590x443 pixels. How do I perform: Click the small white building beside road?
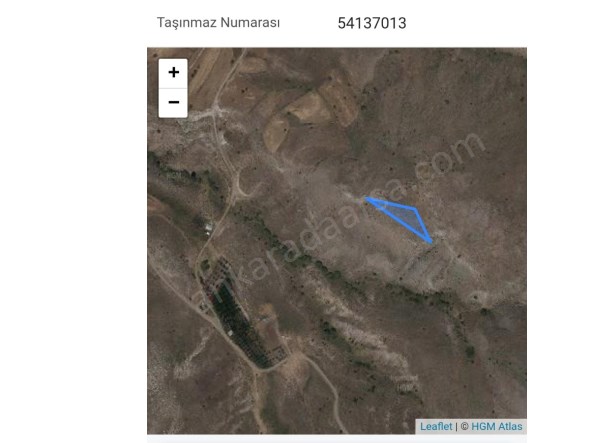208,227
